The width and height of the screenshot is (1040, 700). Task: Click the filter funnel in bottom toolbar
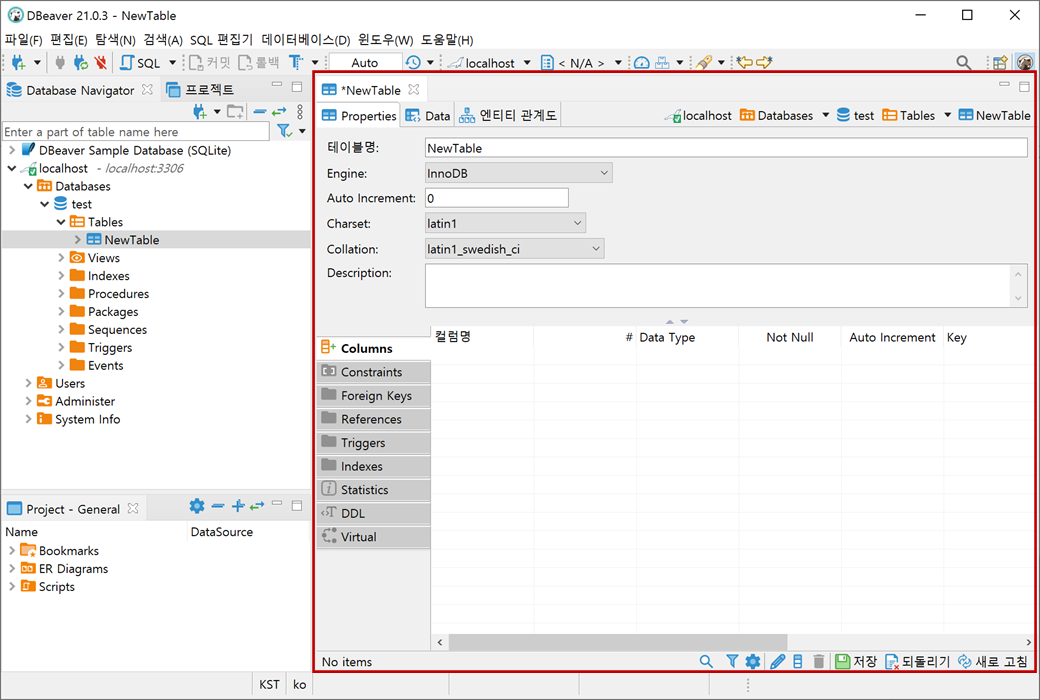tap(732, 662)
